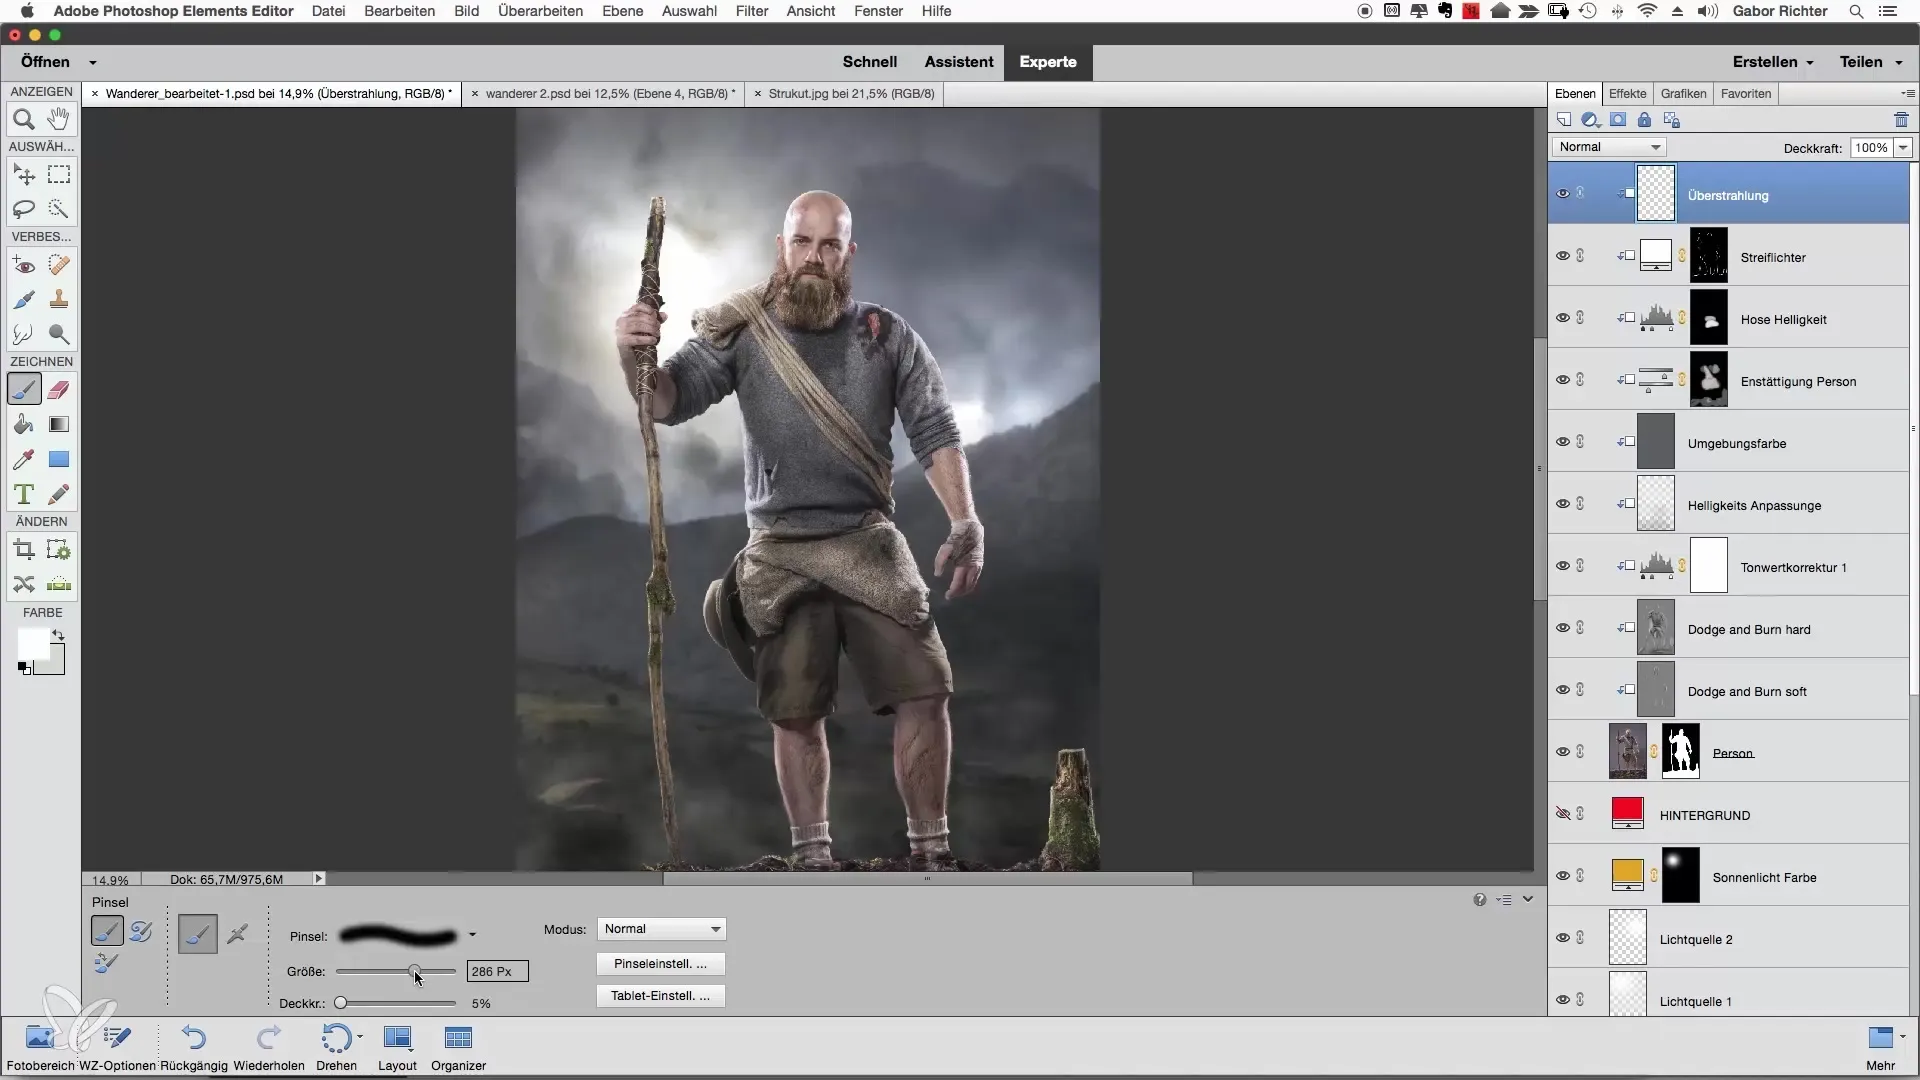The height and width of the screenshot is (1080, 1920).
Task: Delete layer with trash icon
Action: [x=1901, y=120]
